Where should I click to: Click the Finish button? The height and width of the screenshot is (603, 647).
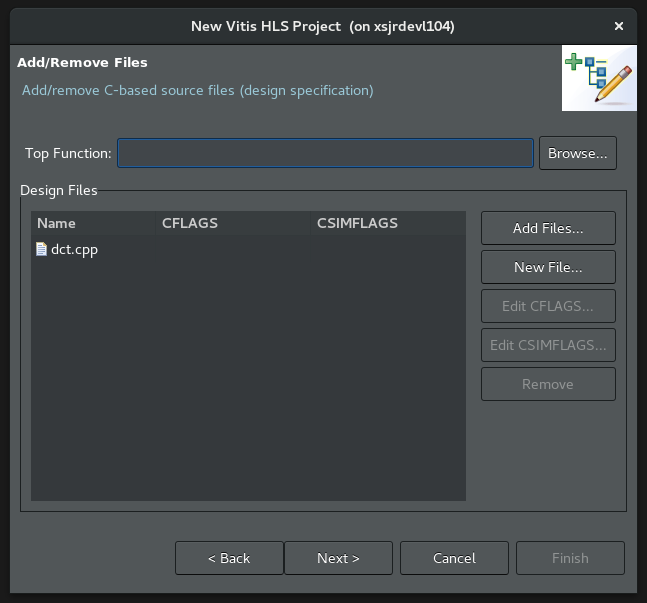tap(570, 558)
